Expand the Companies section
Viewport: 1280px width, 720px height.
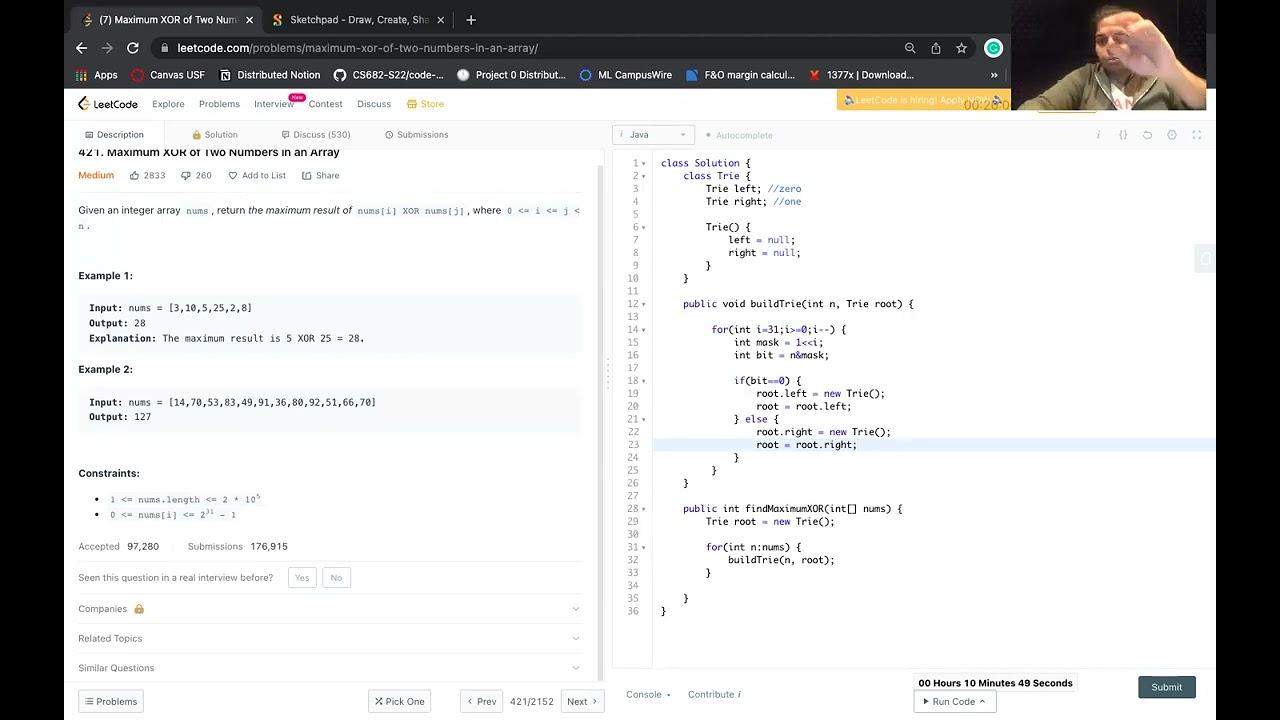tap(329, 609)
